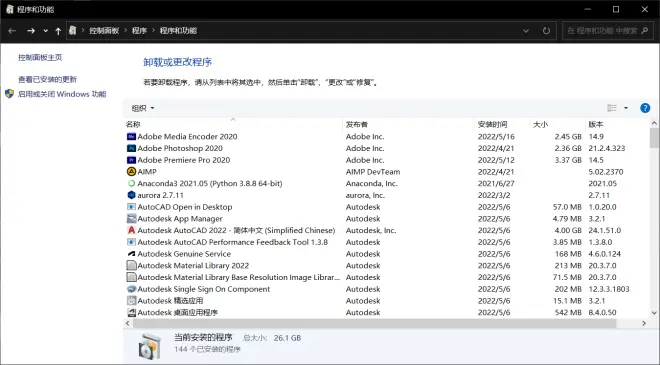Click the Autodesk Material Library 2022 icon

(131, 266)
